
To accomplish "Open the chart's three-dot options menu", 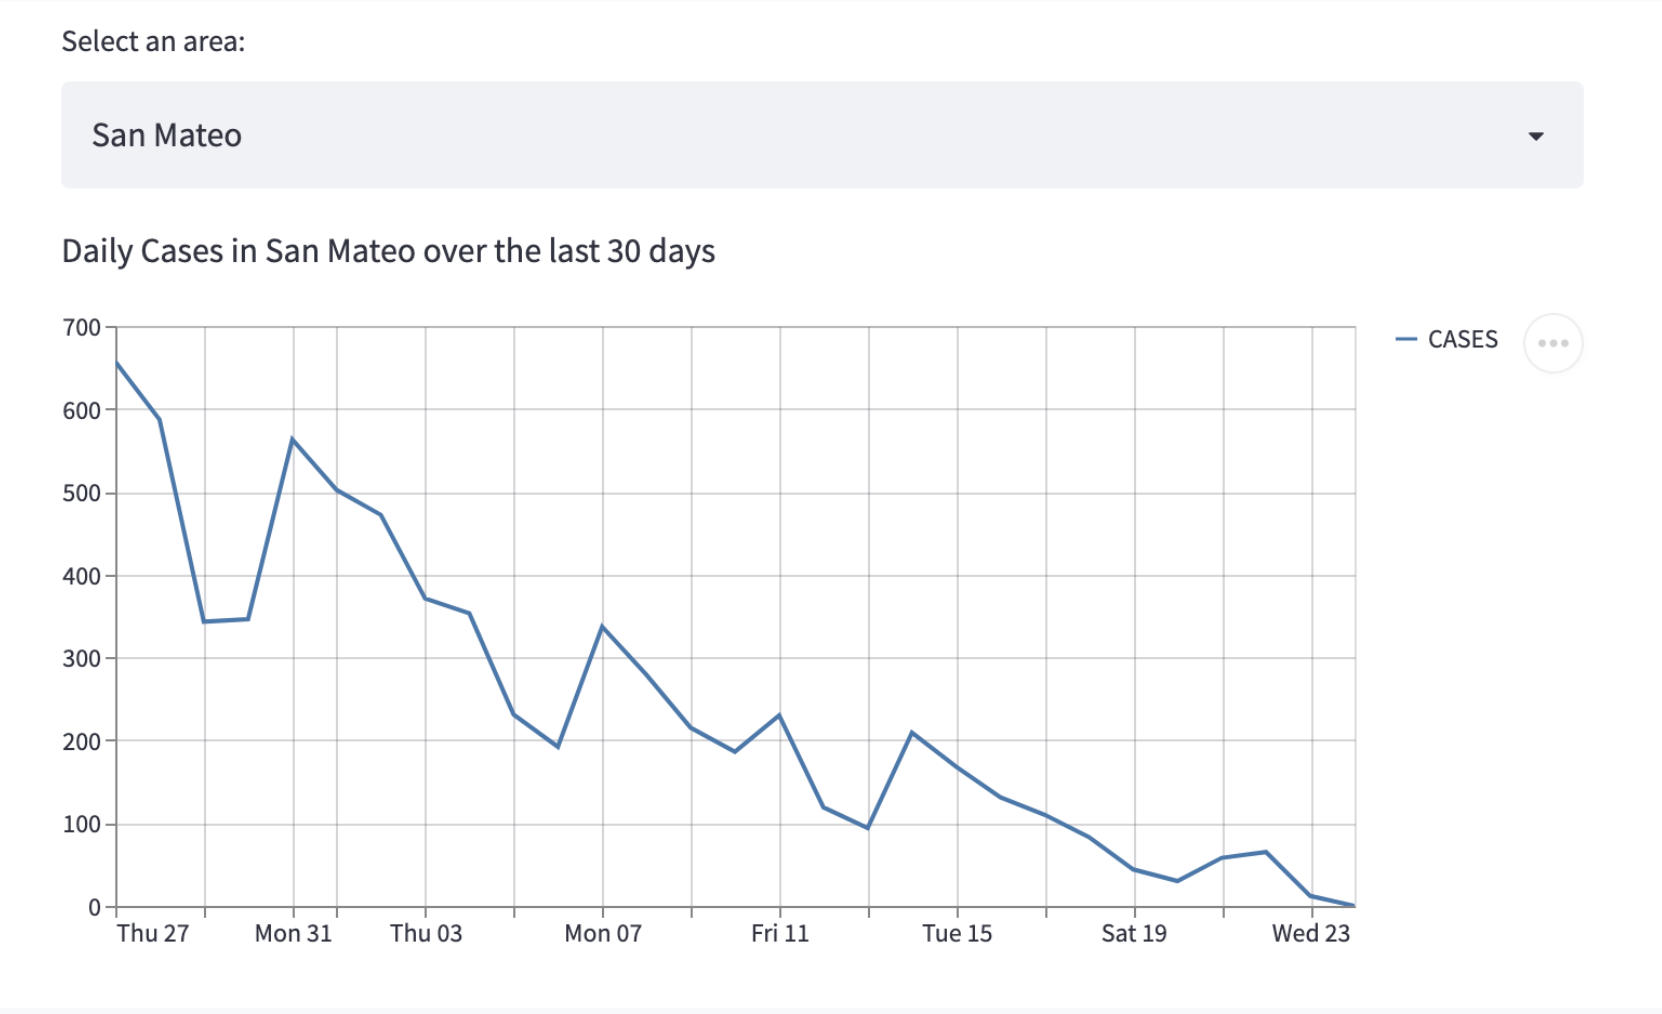I will (x=1552, y=343).
